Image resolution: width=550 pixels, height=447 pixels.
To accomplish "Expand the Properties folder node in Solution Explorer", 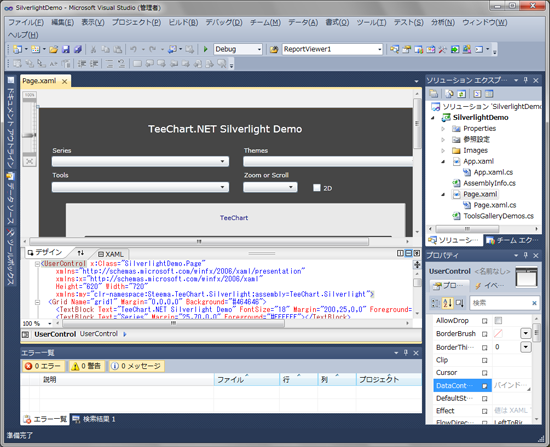I will (443, 129).
